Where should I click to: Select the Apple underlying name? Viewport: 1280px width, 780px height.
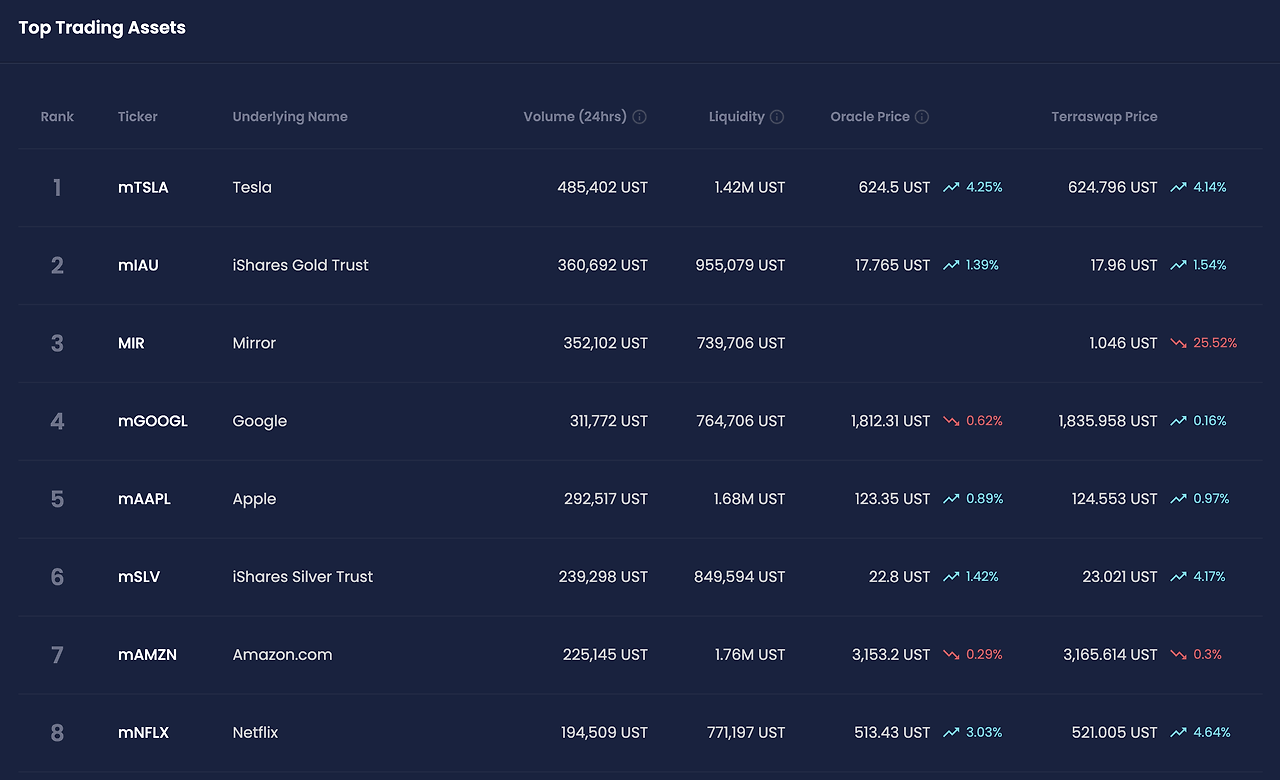click(x=254, y=499)
